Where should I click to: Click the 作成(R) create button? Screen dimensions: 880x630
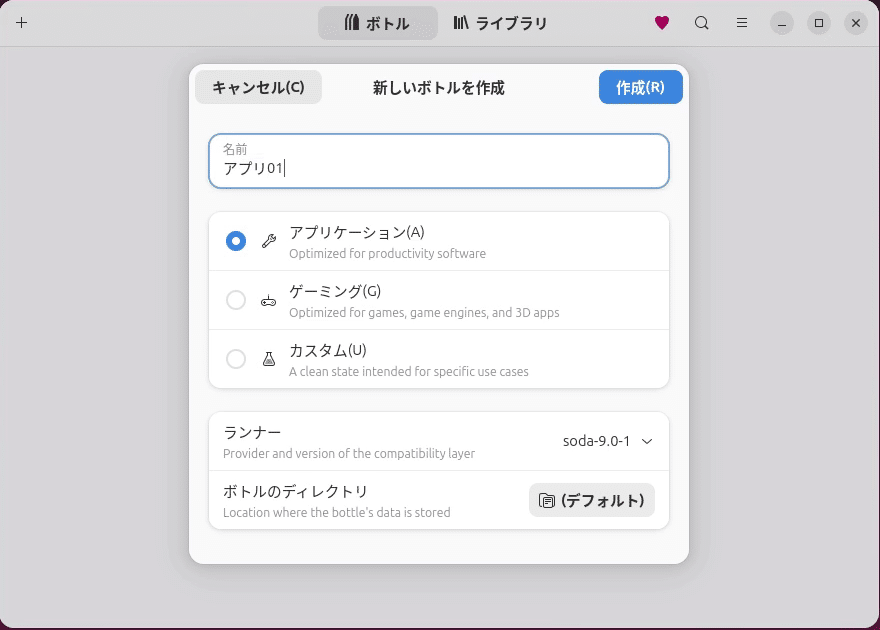(640, 87)
